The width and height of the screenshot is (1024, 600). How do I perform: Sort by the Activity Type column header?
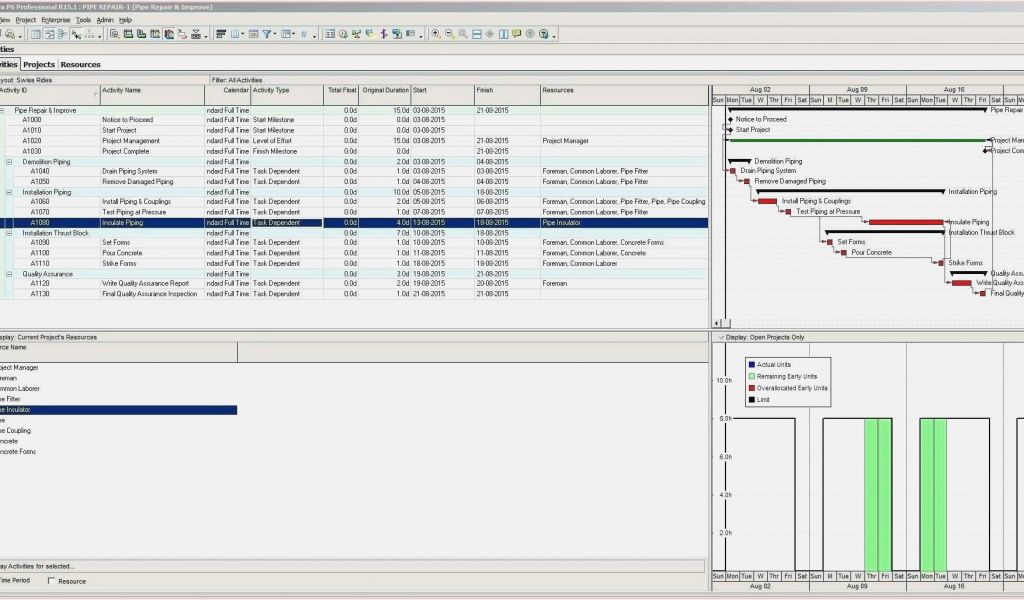[x=287, y=94]
